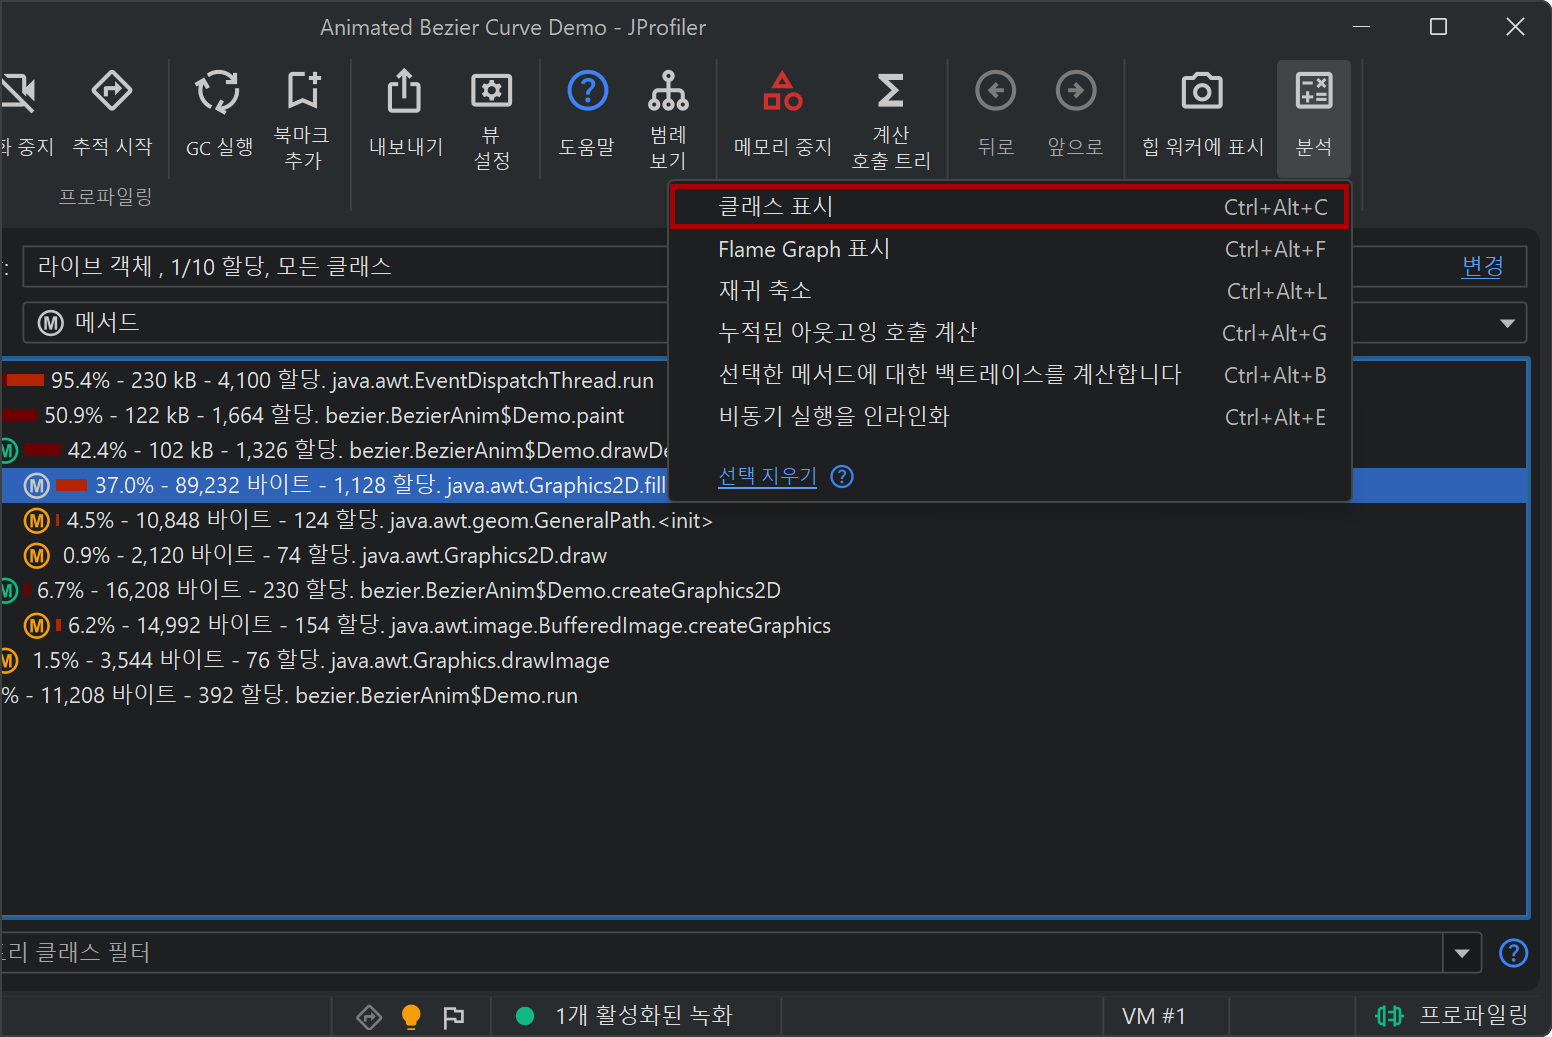Stop memory recording with 메모리 중지

[x=782, y=93]
